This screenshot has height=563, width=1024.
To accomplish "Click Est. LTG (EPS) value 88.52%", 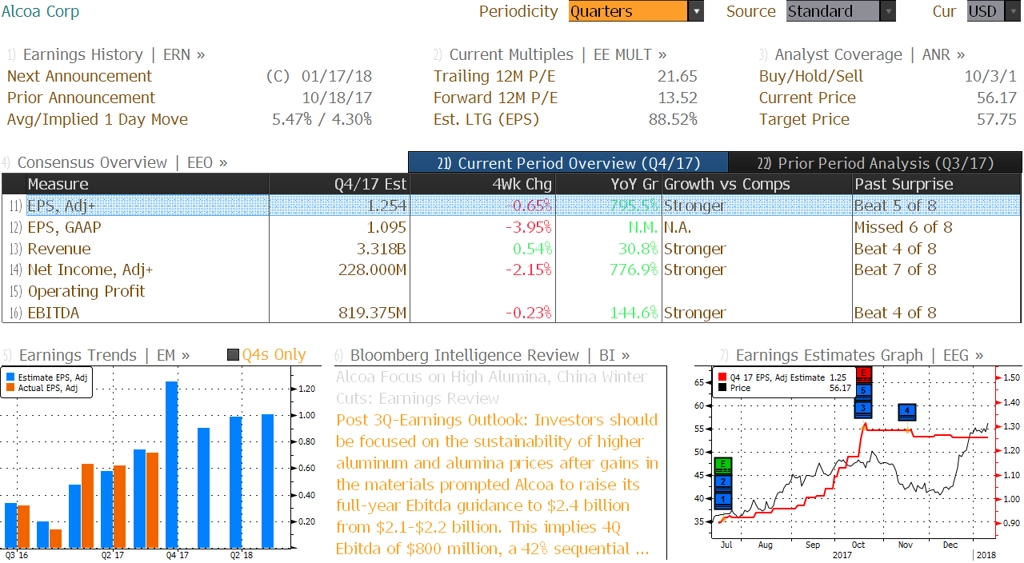I will [673, 120].
